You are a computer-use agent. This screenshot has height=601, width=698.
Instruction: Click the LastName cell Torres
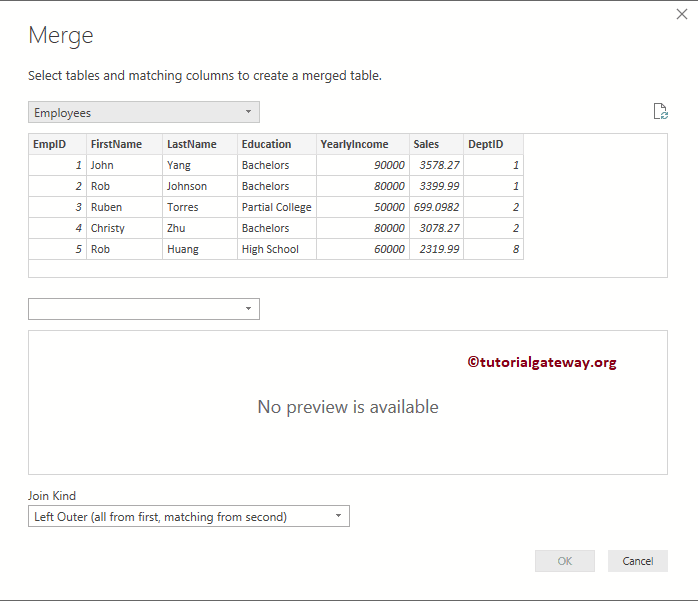200,207
